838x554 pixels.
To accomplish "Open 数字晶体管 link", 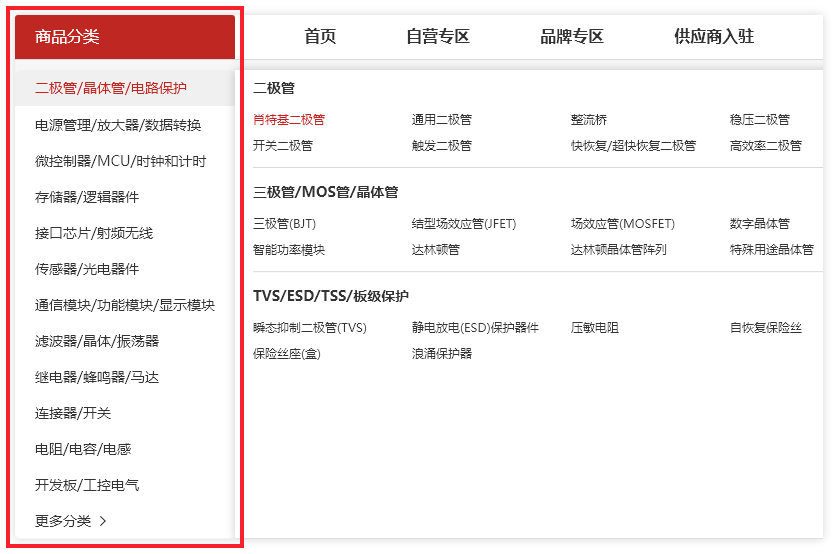I will 759,224.
